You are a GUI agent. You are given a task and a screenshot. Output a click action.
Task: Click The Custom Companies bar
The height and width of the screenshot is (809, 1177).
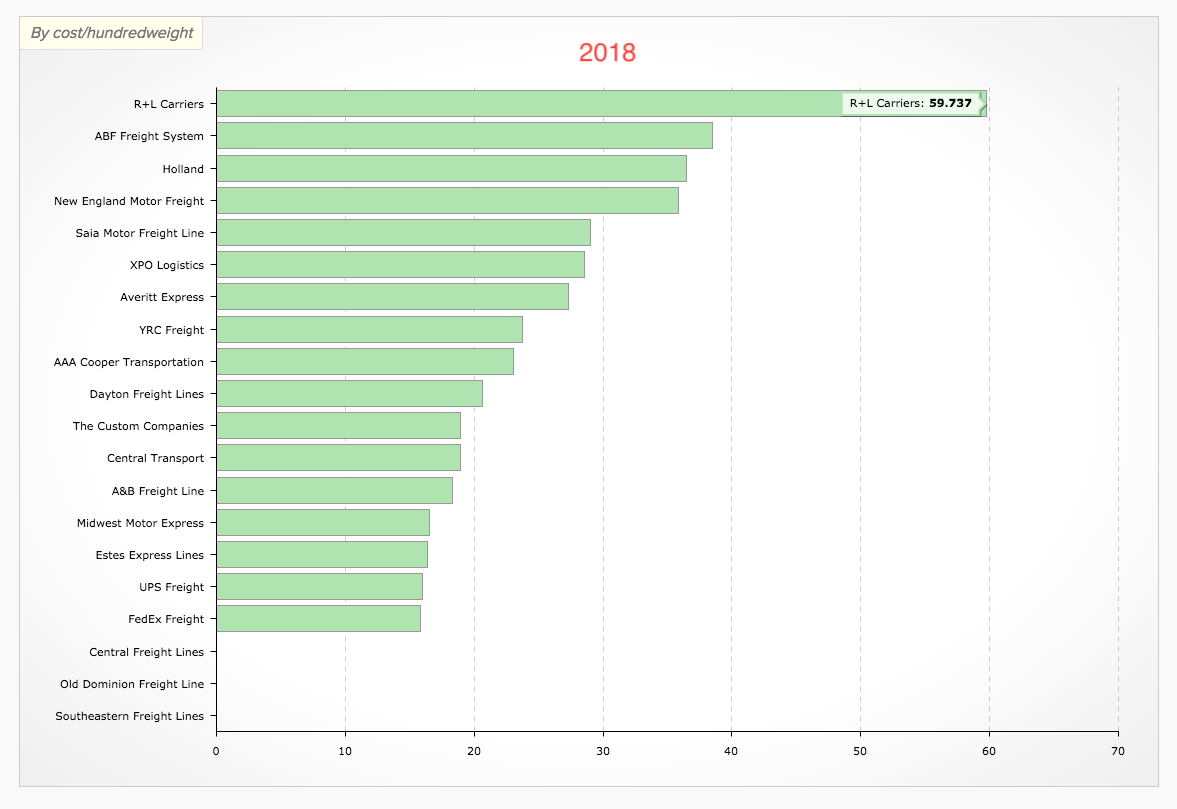(x=339, y=426)
